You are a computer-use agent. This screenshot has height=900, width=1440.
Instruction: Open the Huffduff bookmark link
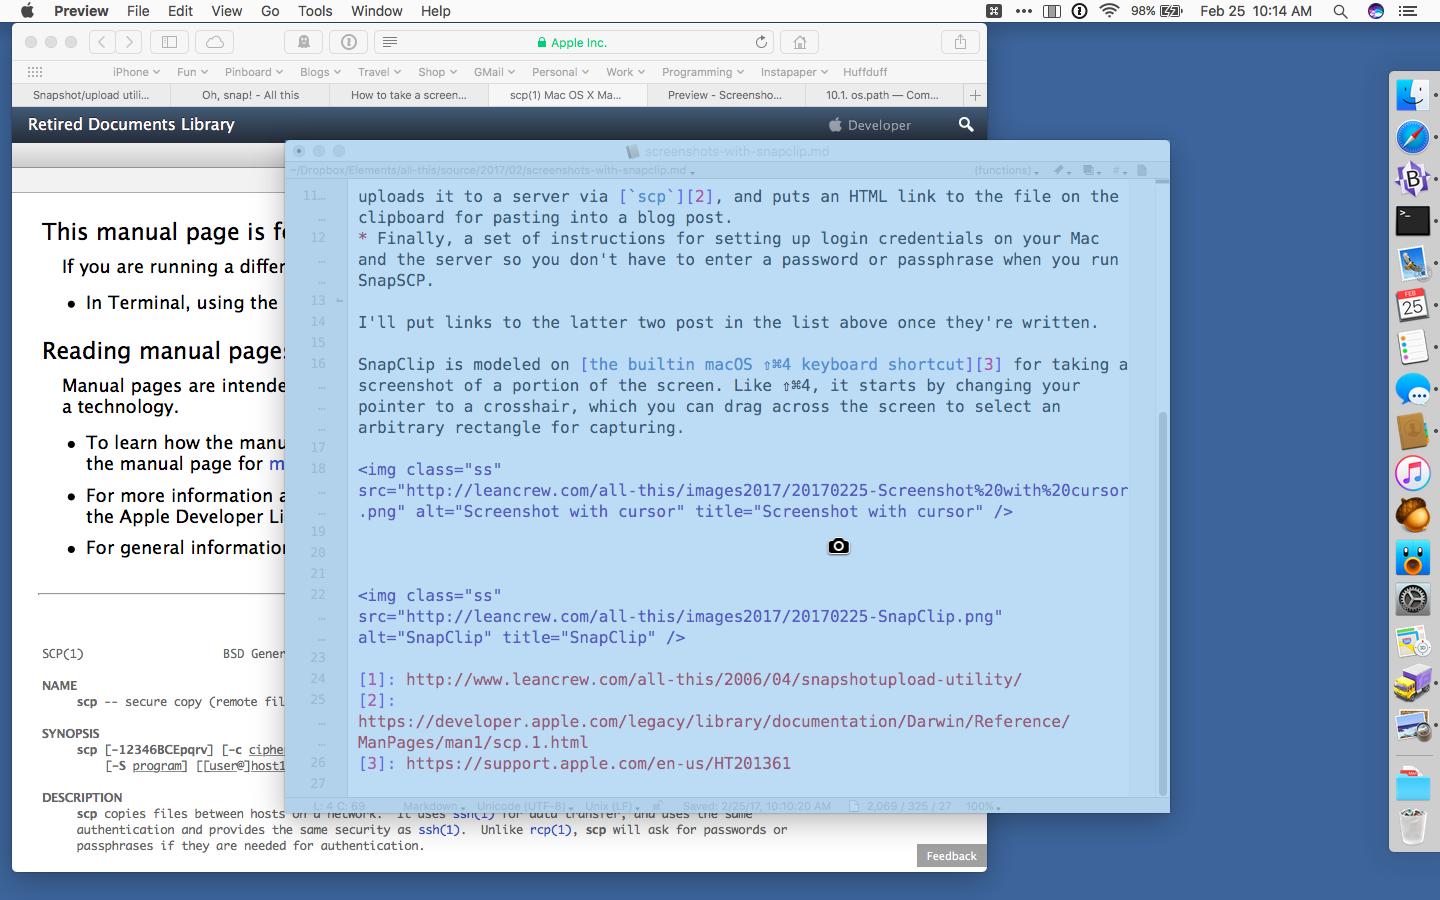click(x=865, y=72)
